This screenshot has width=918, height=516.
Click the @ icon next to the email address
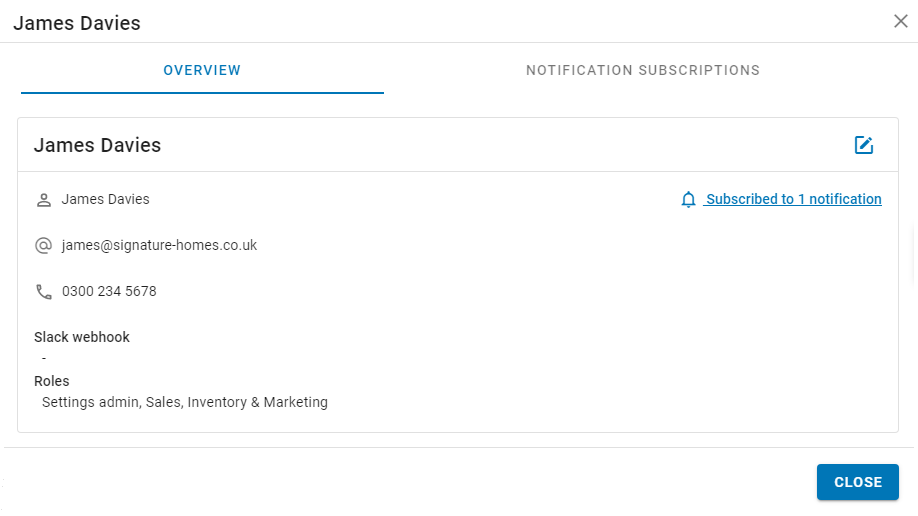(x=44, y=245)
